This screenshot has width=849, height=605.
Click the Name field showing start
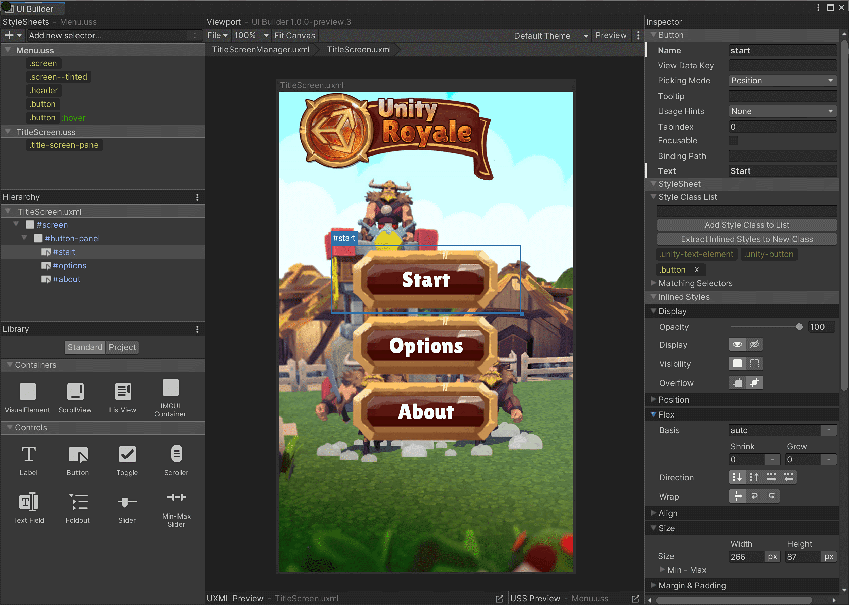[x=782, y=49]
